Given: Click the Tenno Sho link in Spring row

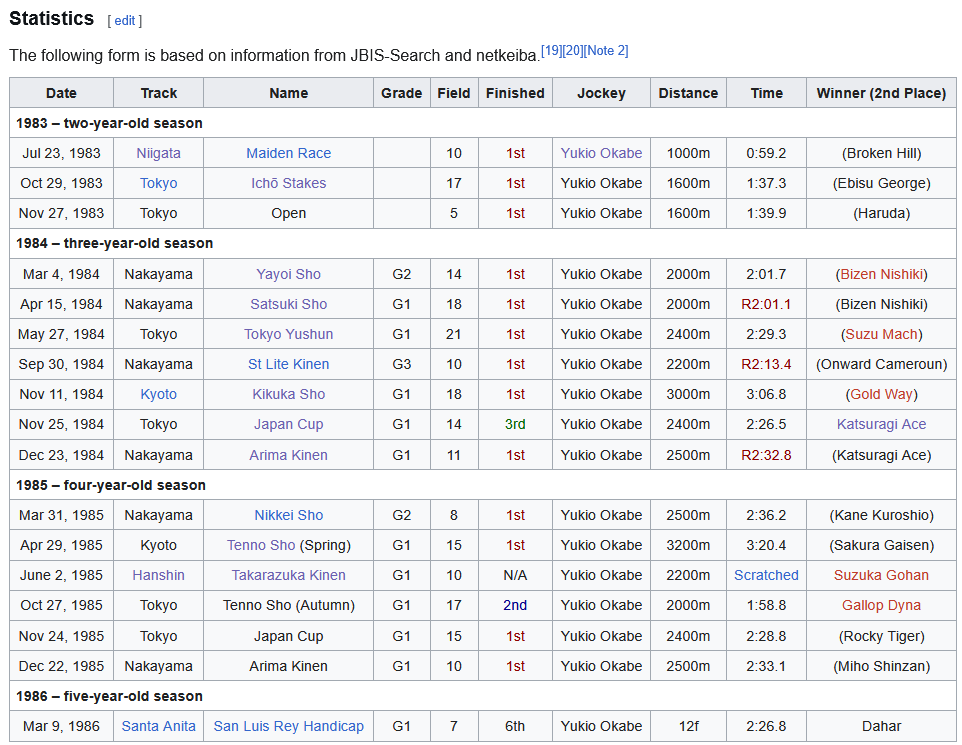Looking at the screenshot, I should 261,546.
